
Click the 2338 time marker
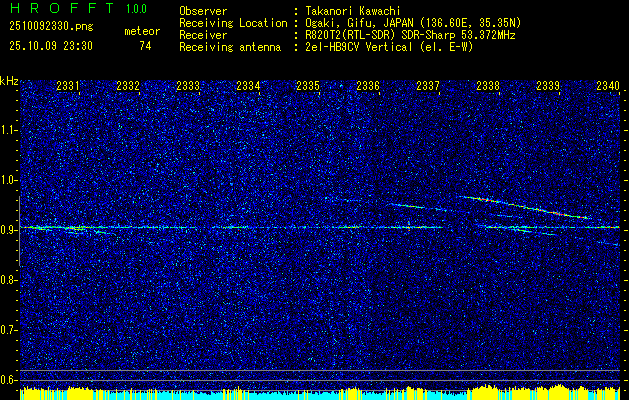[488, 85]
